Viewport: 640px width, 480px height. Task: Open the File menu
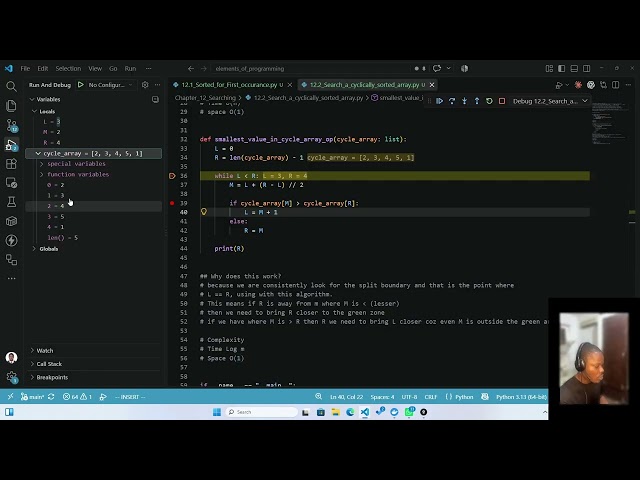(25, 69)
